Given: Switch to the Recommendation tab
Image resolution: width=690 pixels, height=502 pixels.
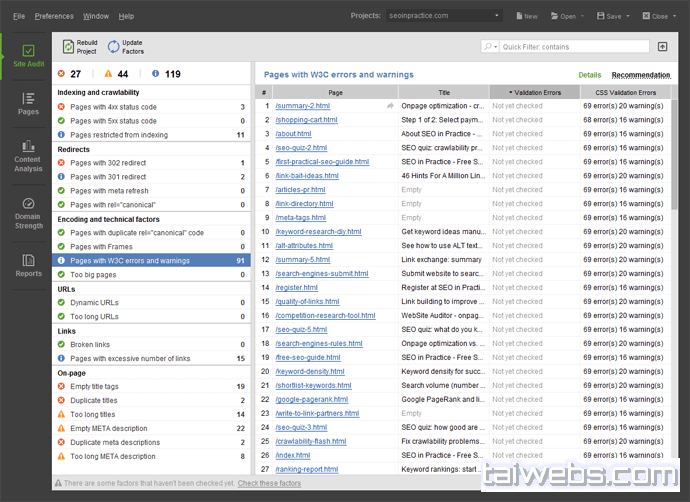Looking at the screenshot, I should (x=641, y=75).
